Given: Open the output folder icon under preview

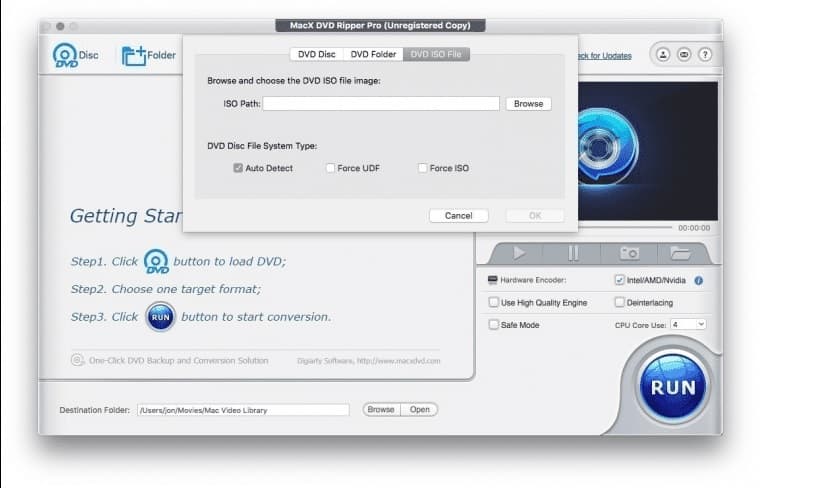Looking at the screenshot, I should click(680, 253).
